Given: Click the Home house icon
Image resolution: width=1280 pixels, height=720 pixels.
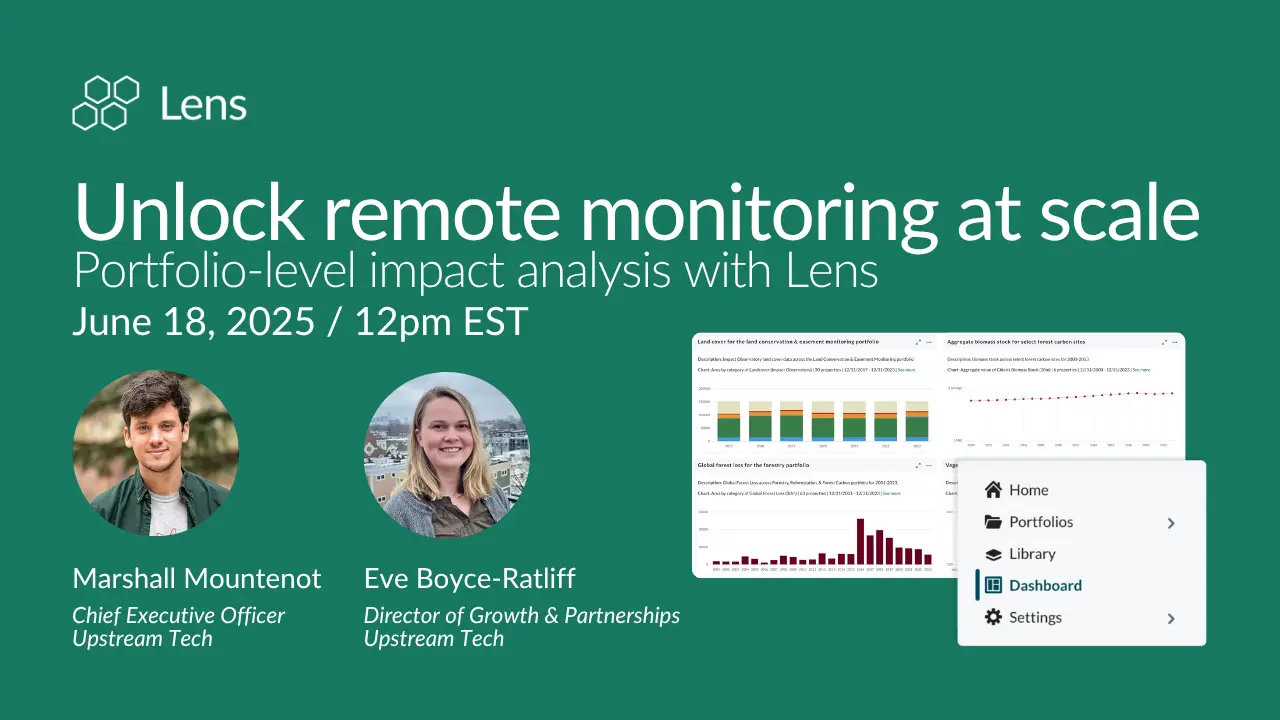Looking at the screenshot, I should coord(993,490).
